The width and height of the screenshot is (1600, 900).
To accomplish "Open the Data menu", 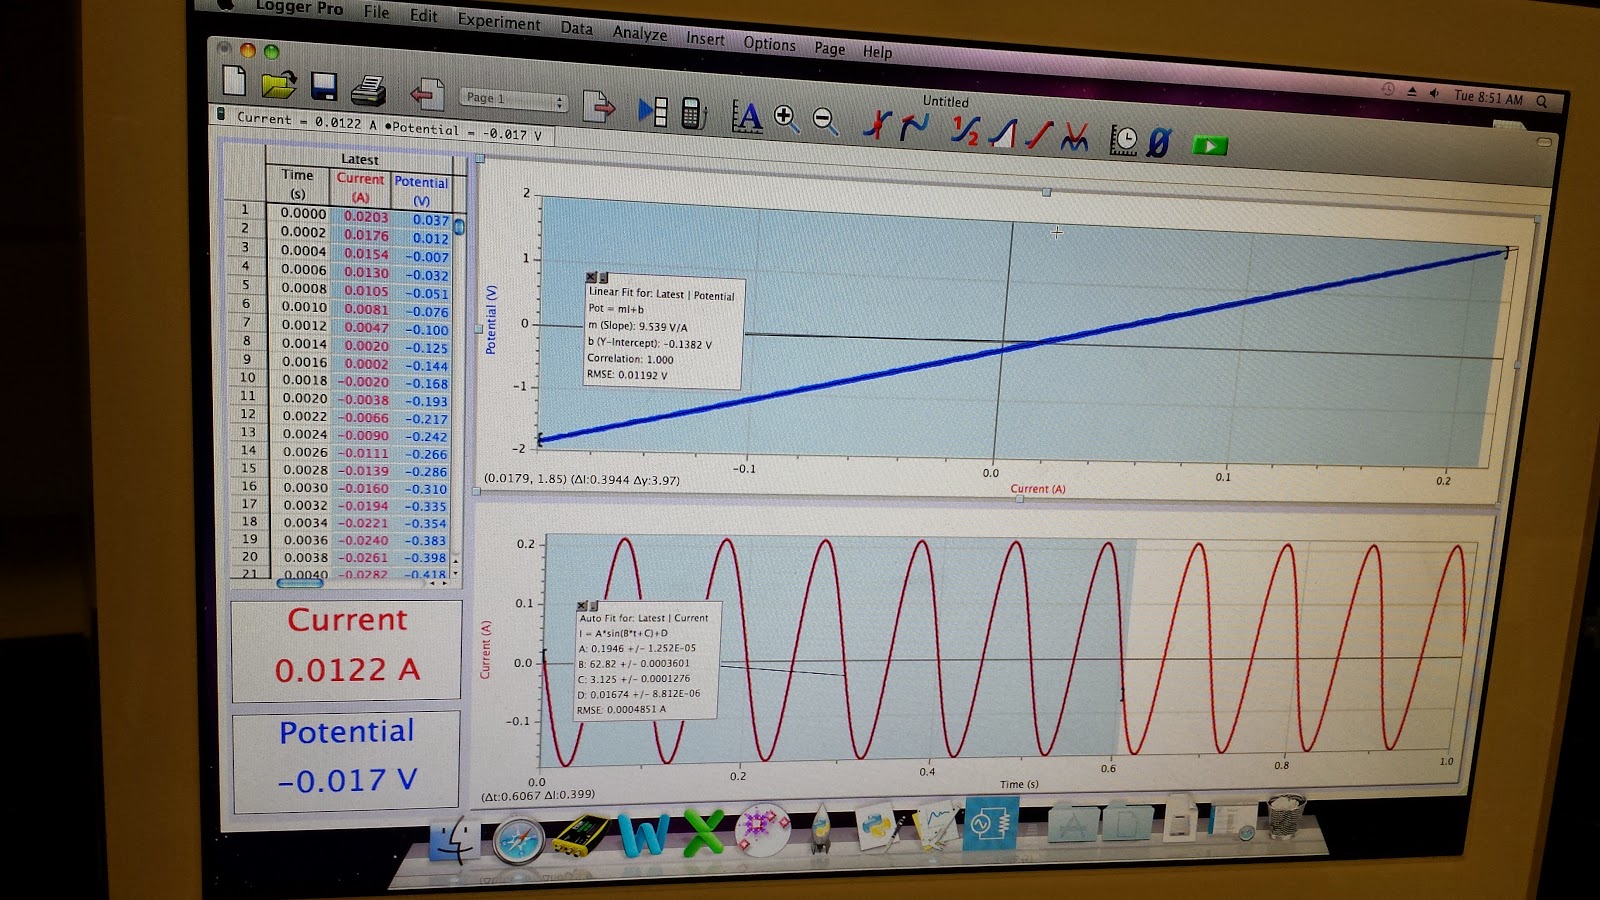I will pos(576,28).
